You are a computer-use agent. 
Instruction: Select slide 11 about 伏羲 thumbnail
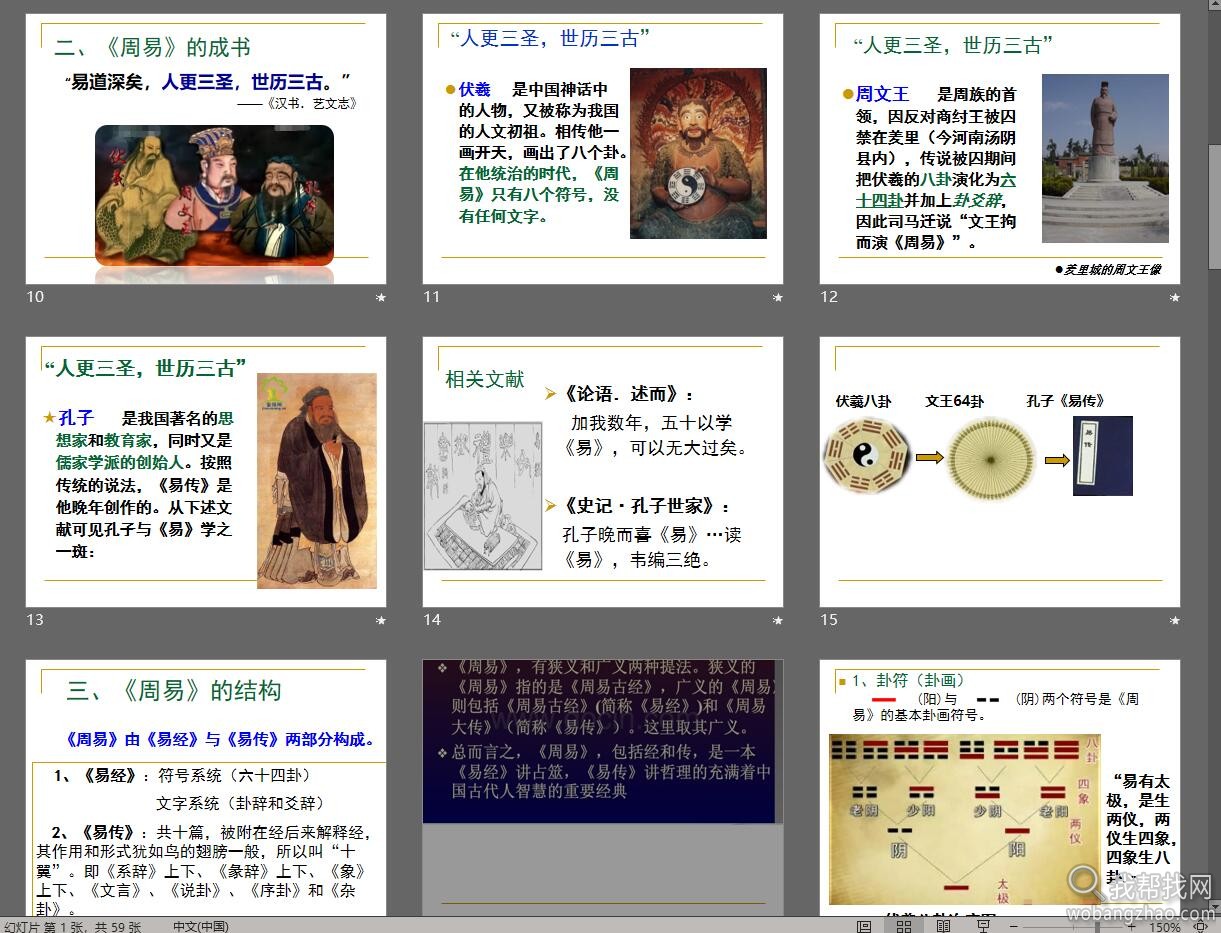(603, 149)
